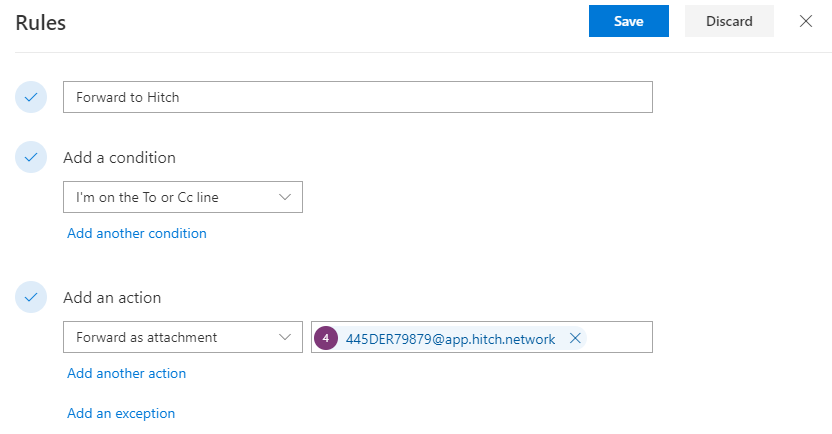Click the Save button
Screen dimensions: 832x434
click(x=628, y=21)
